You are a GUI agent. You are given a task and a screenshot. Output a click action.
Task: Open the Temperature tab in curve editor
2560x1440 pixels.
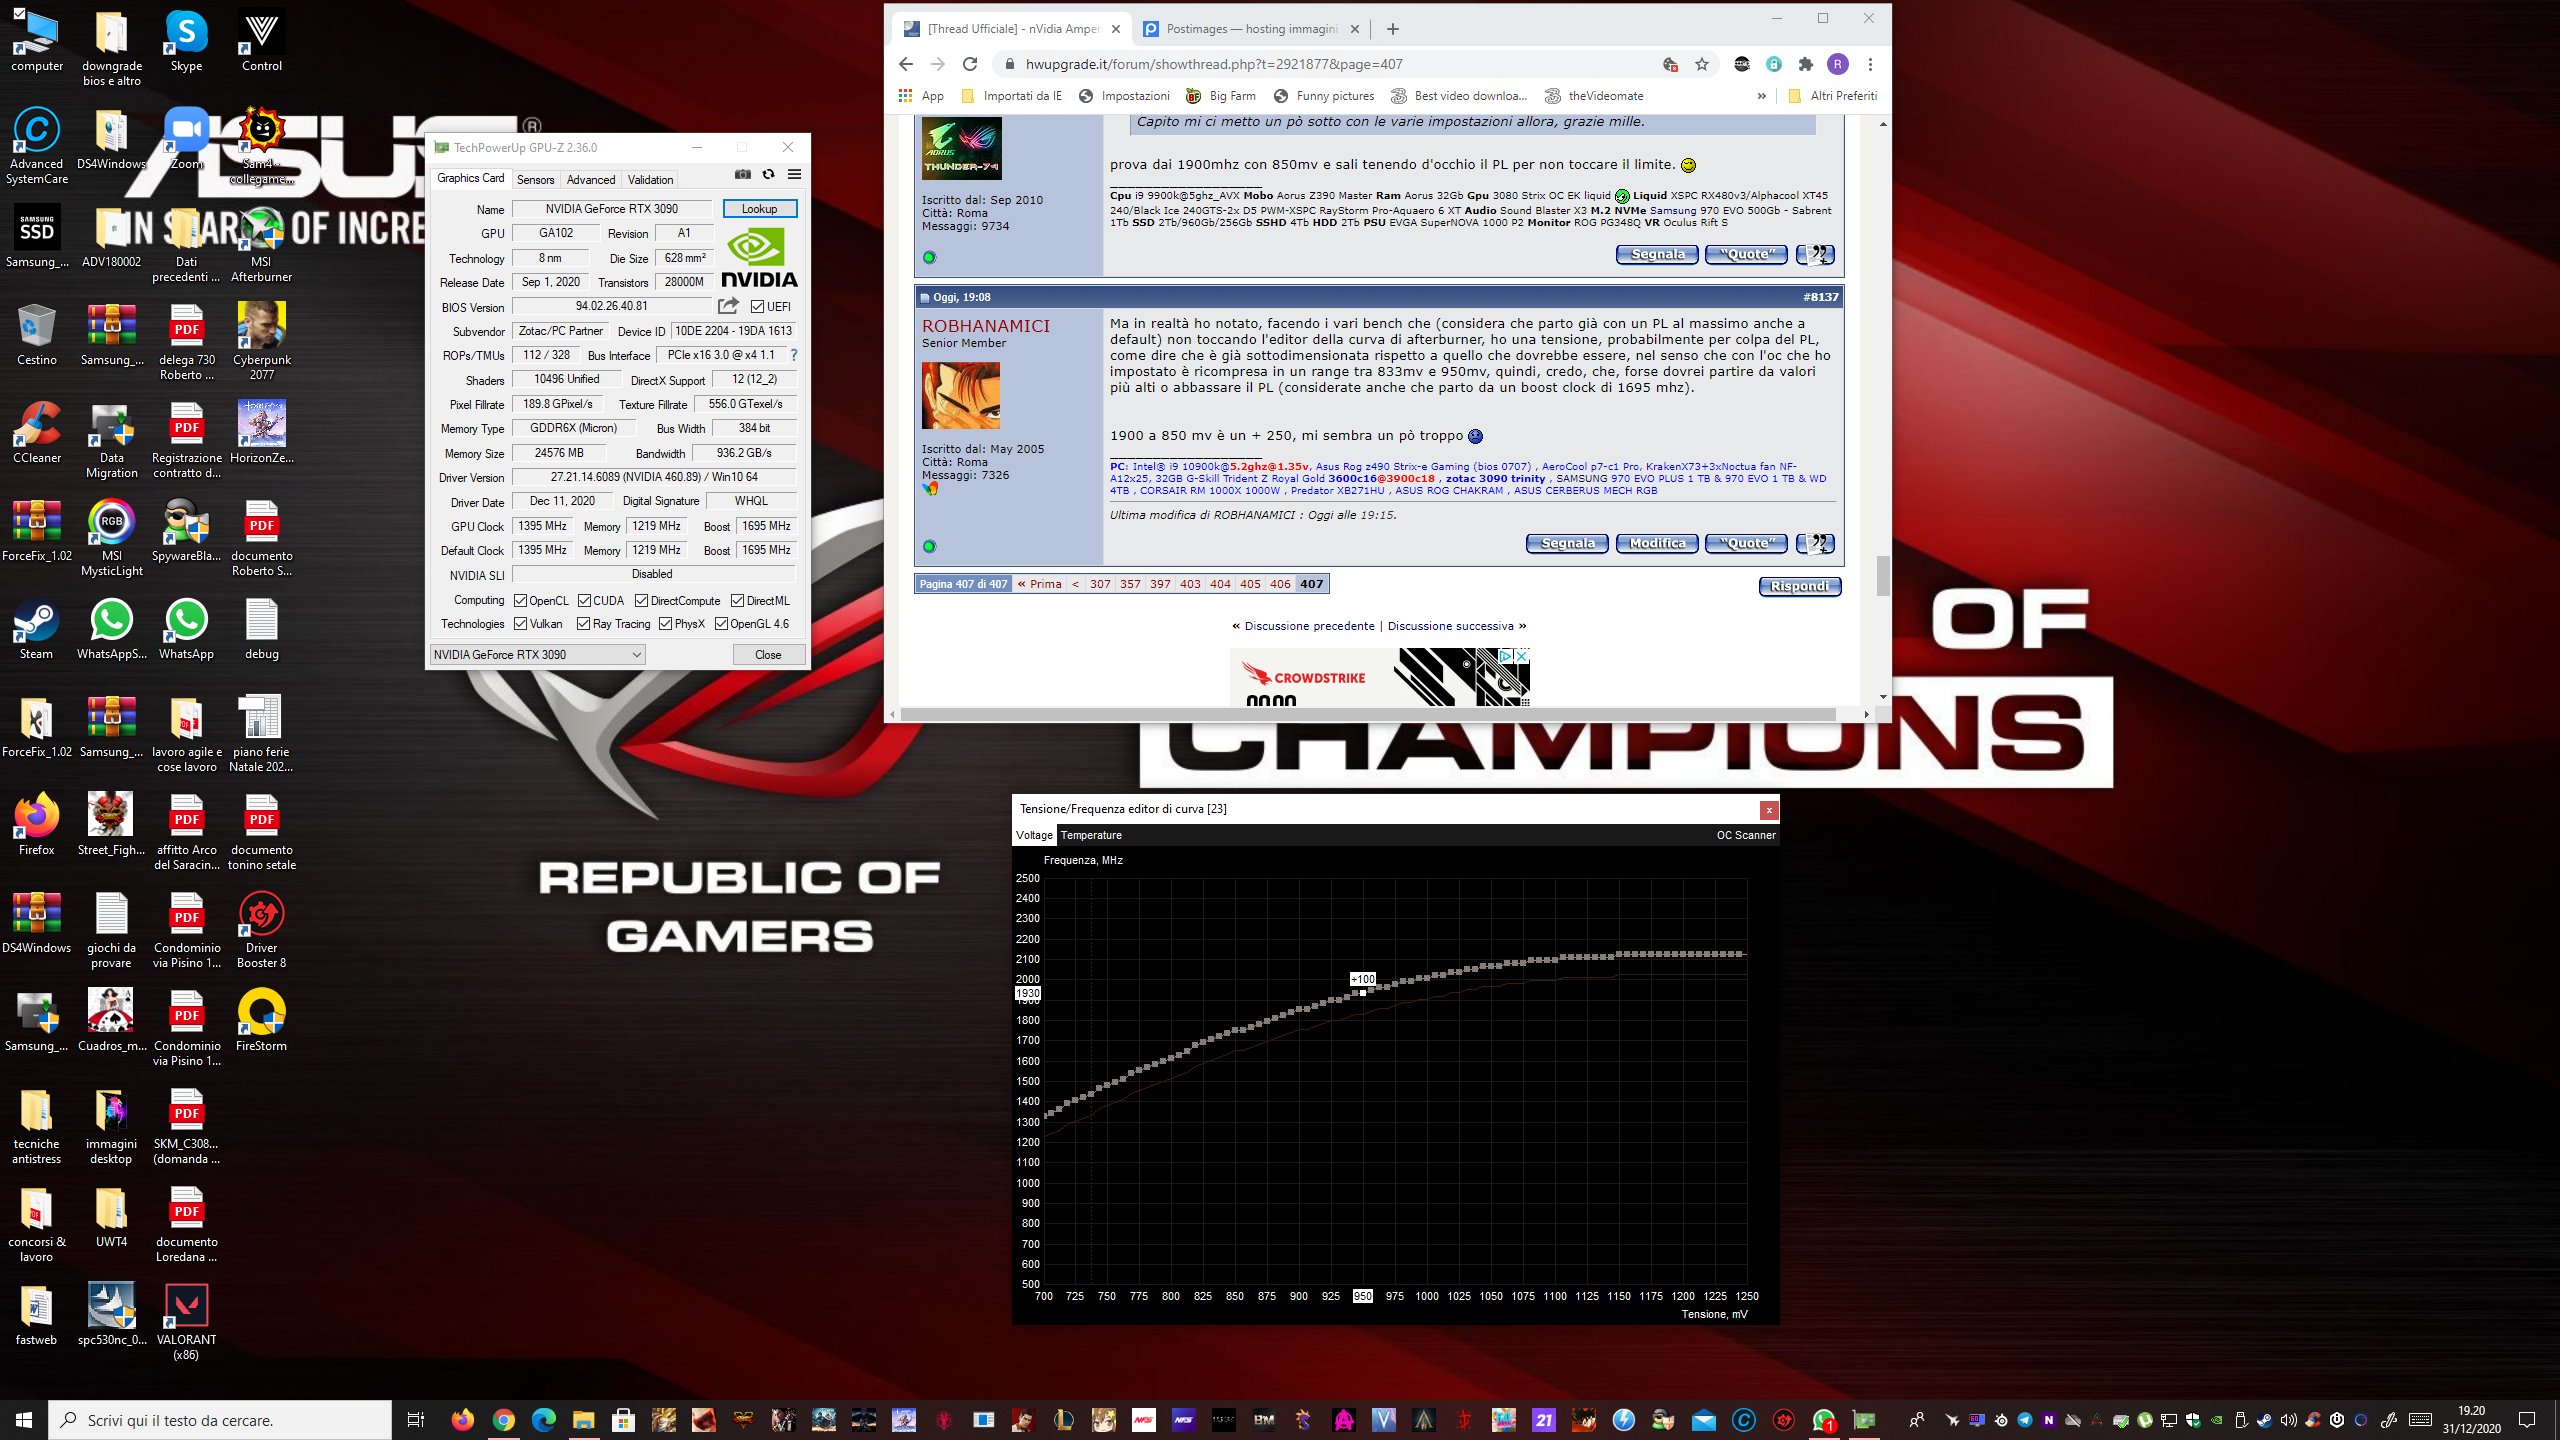(x=1090, y=835)
